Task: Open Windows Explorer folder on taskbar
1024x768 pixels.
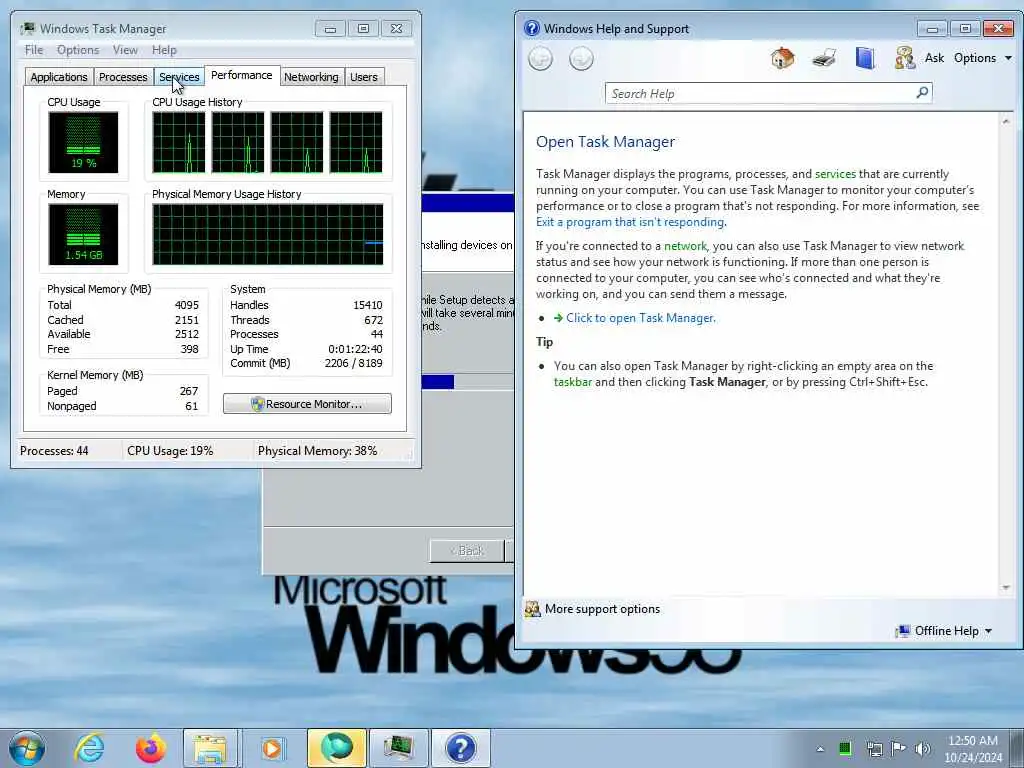Action: (210, 748)
